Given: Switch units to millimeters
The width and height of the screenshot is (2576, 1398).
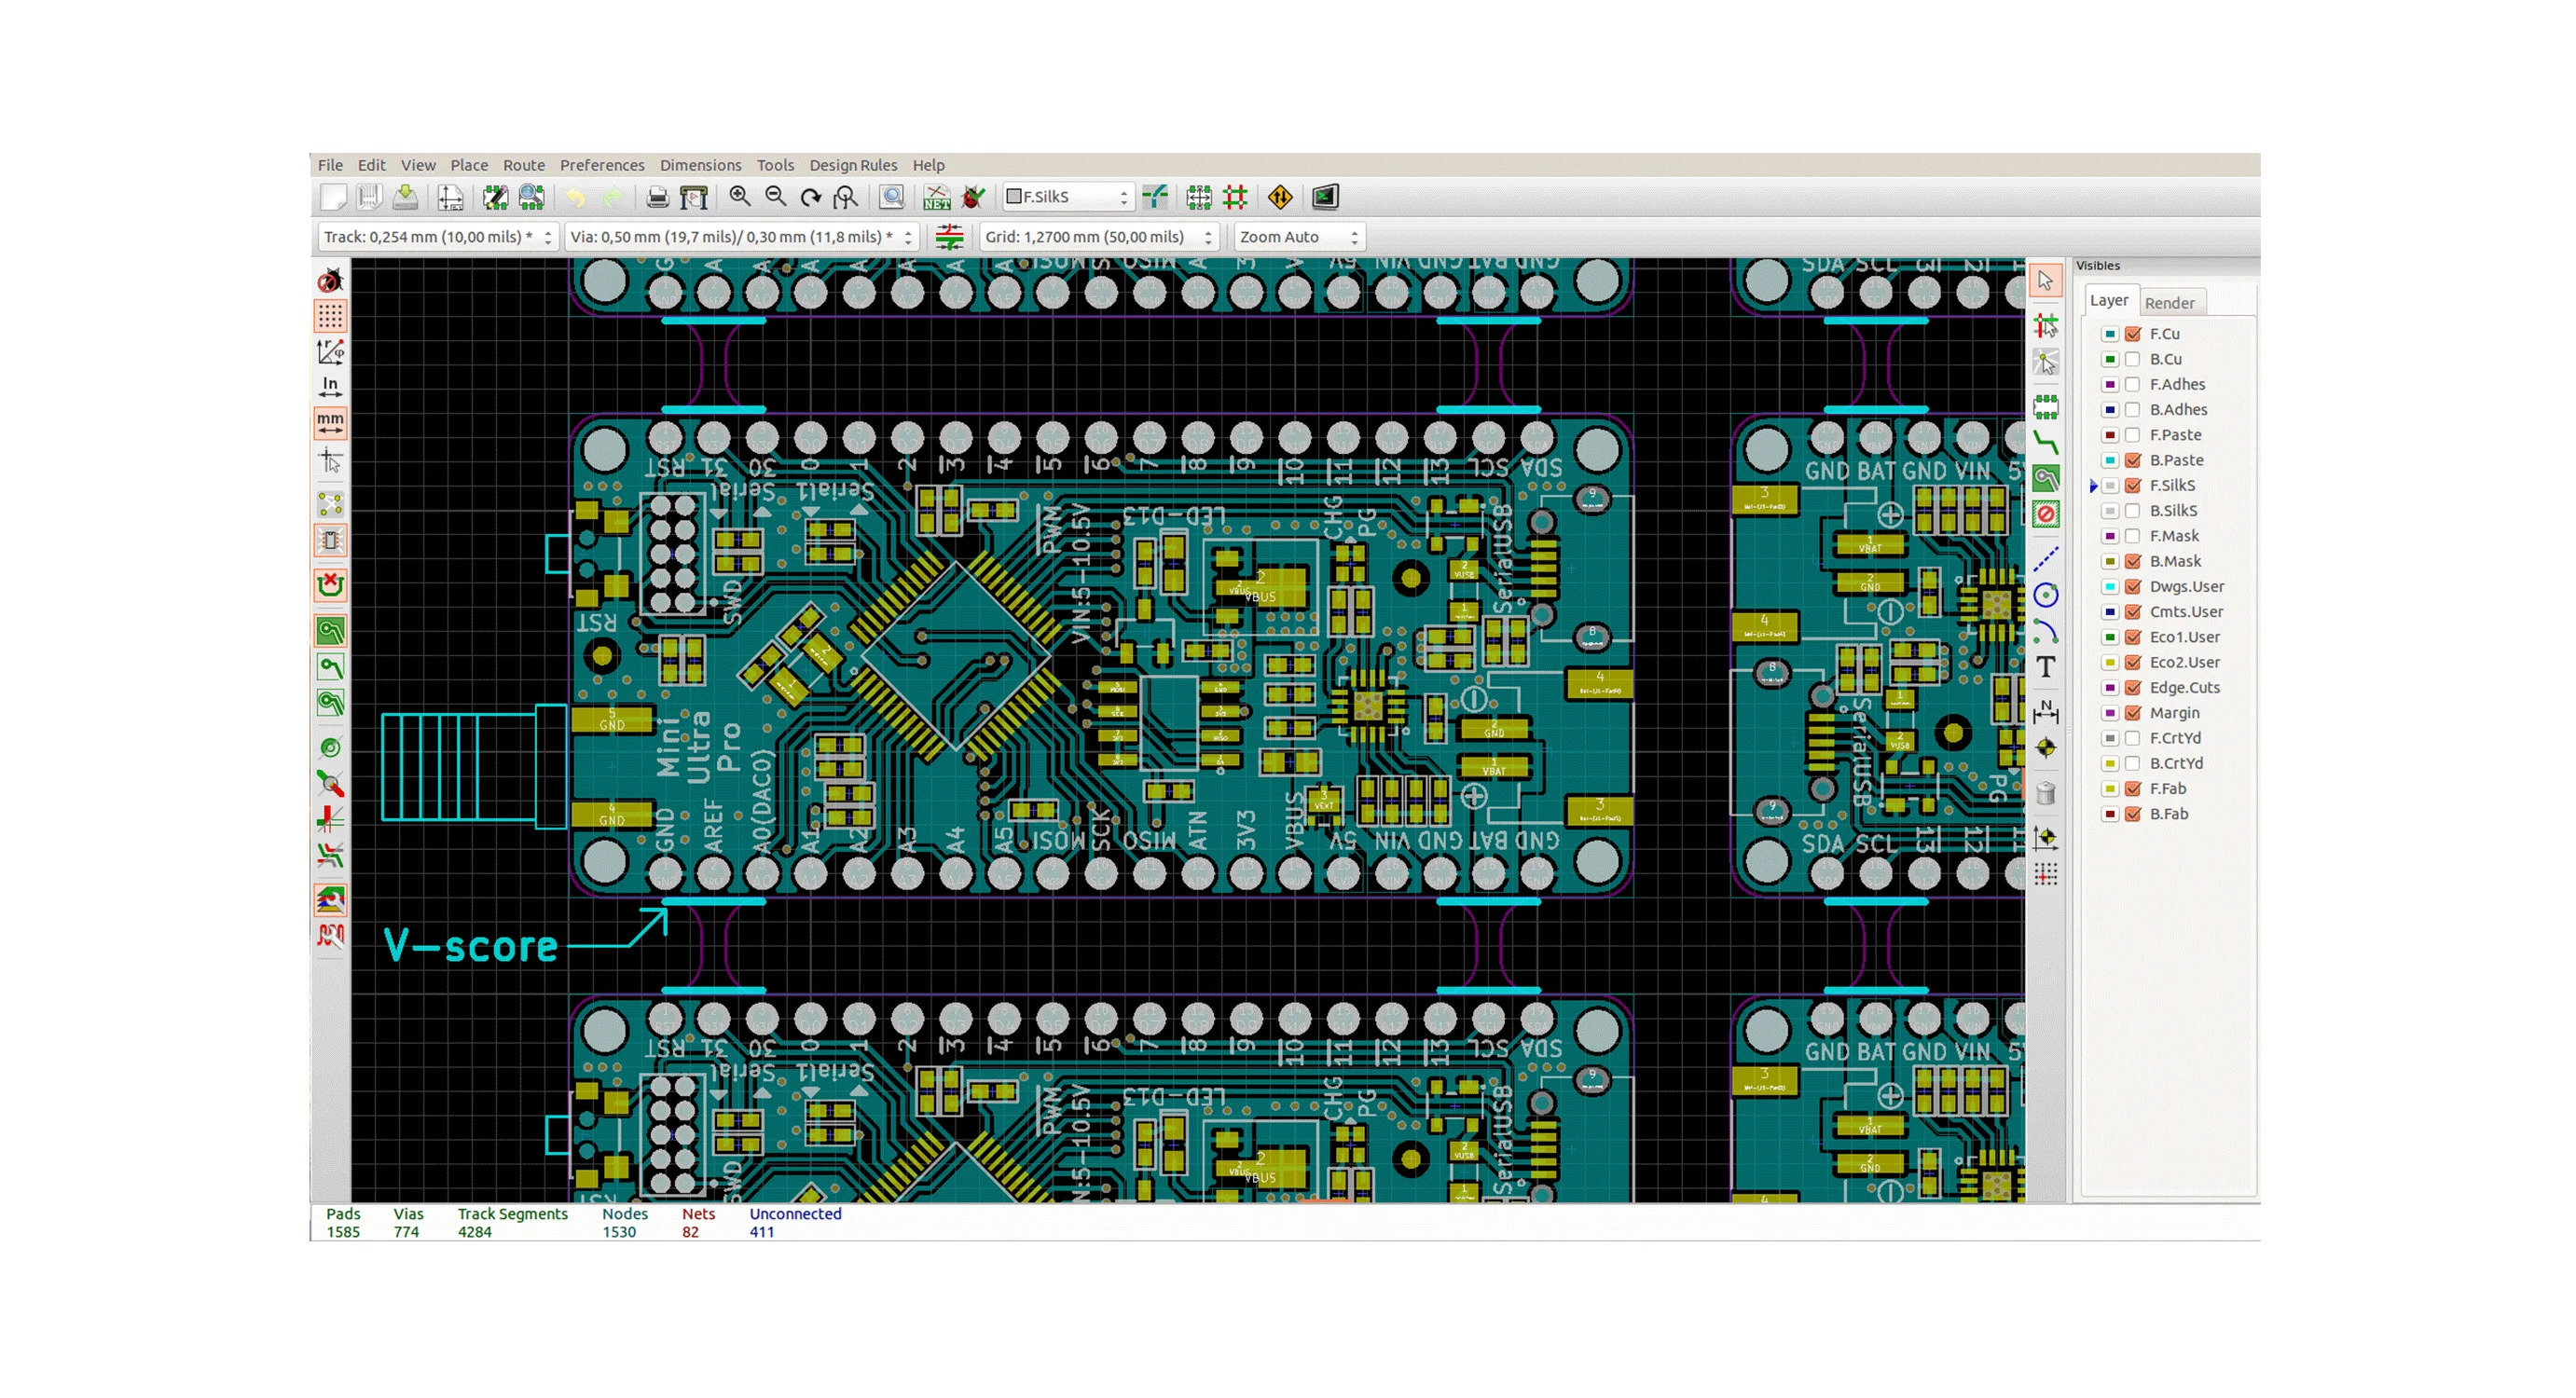Looking at the screenshot, I should [x=330, y=423].
